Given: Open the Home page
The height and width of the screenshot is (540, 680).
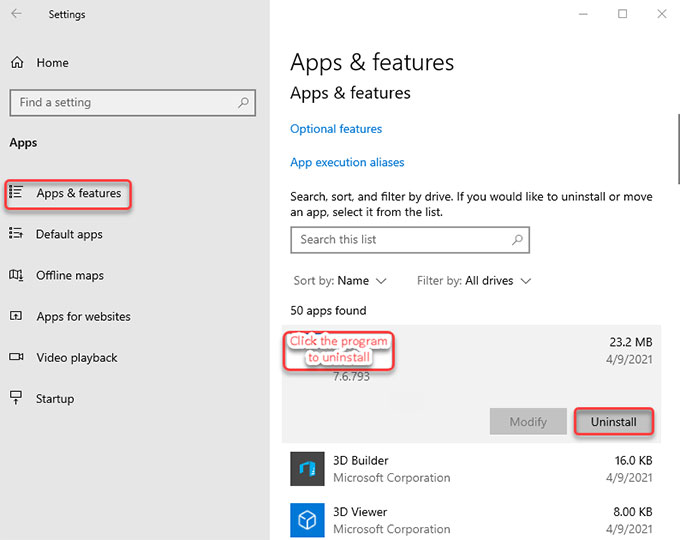Looking at the screenshot, I should pos(52,63).
